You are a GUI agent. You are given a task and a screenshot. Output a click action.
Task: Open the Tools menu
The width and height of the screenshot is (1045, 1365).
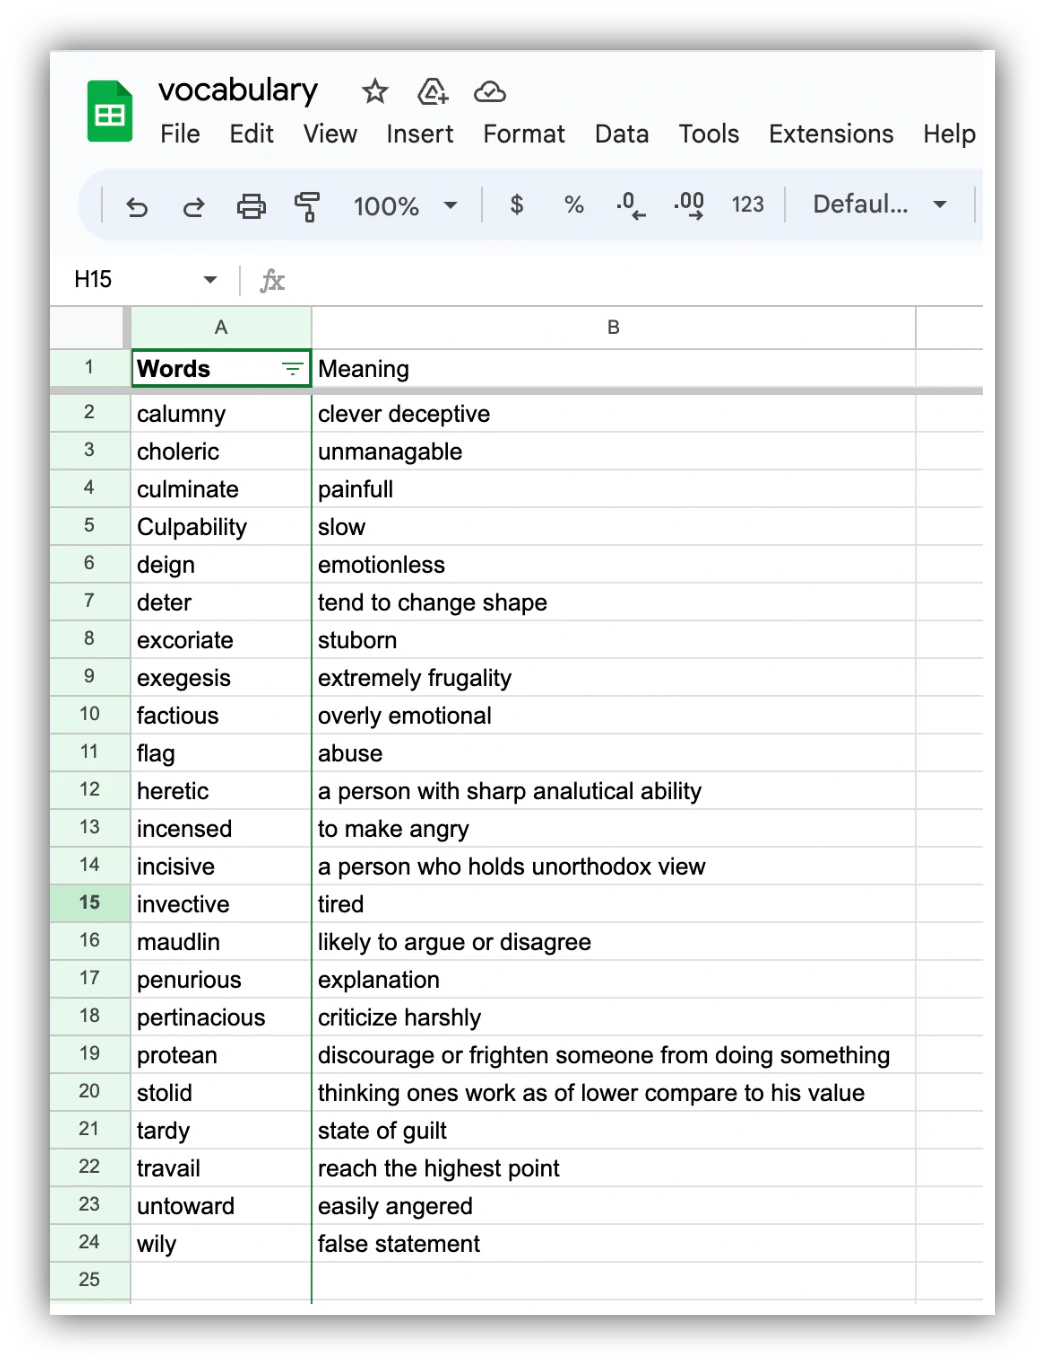[x=709, y=134]
